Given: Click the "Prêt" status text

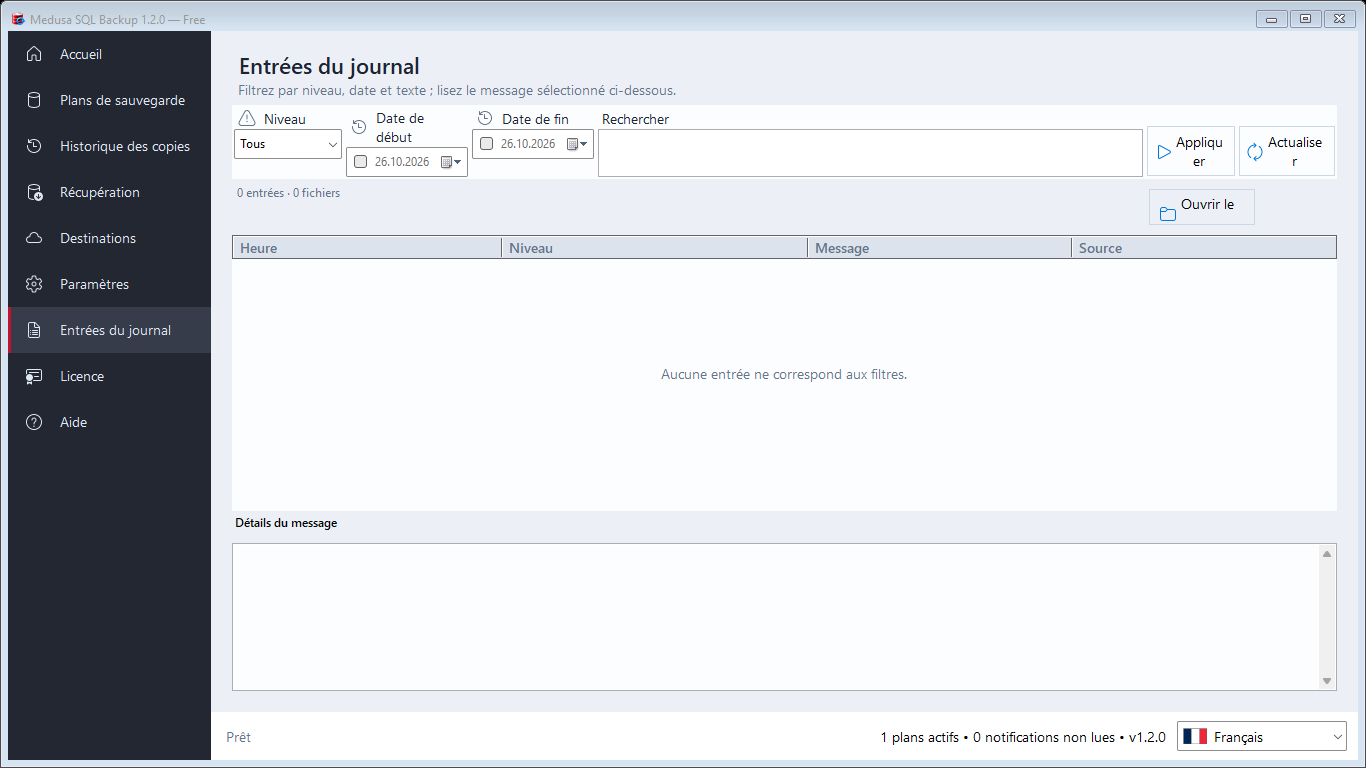Looking at the screenshot, I should click(238, 737).
